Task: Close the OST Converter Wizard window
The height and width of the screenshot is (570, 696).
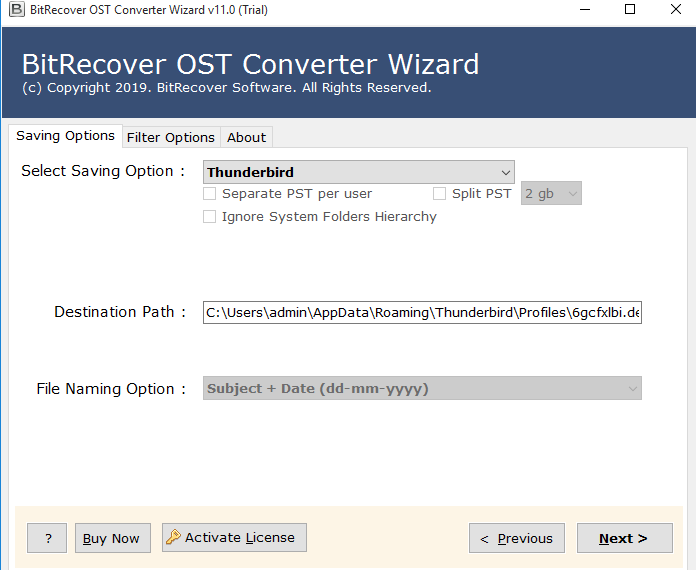Action: tap(674, 10)
